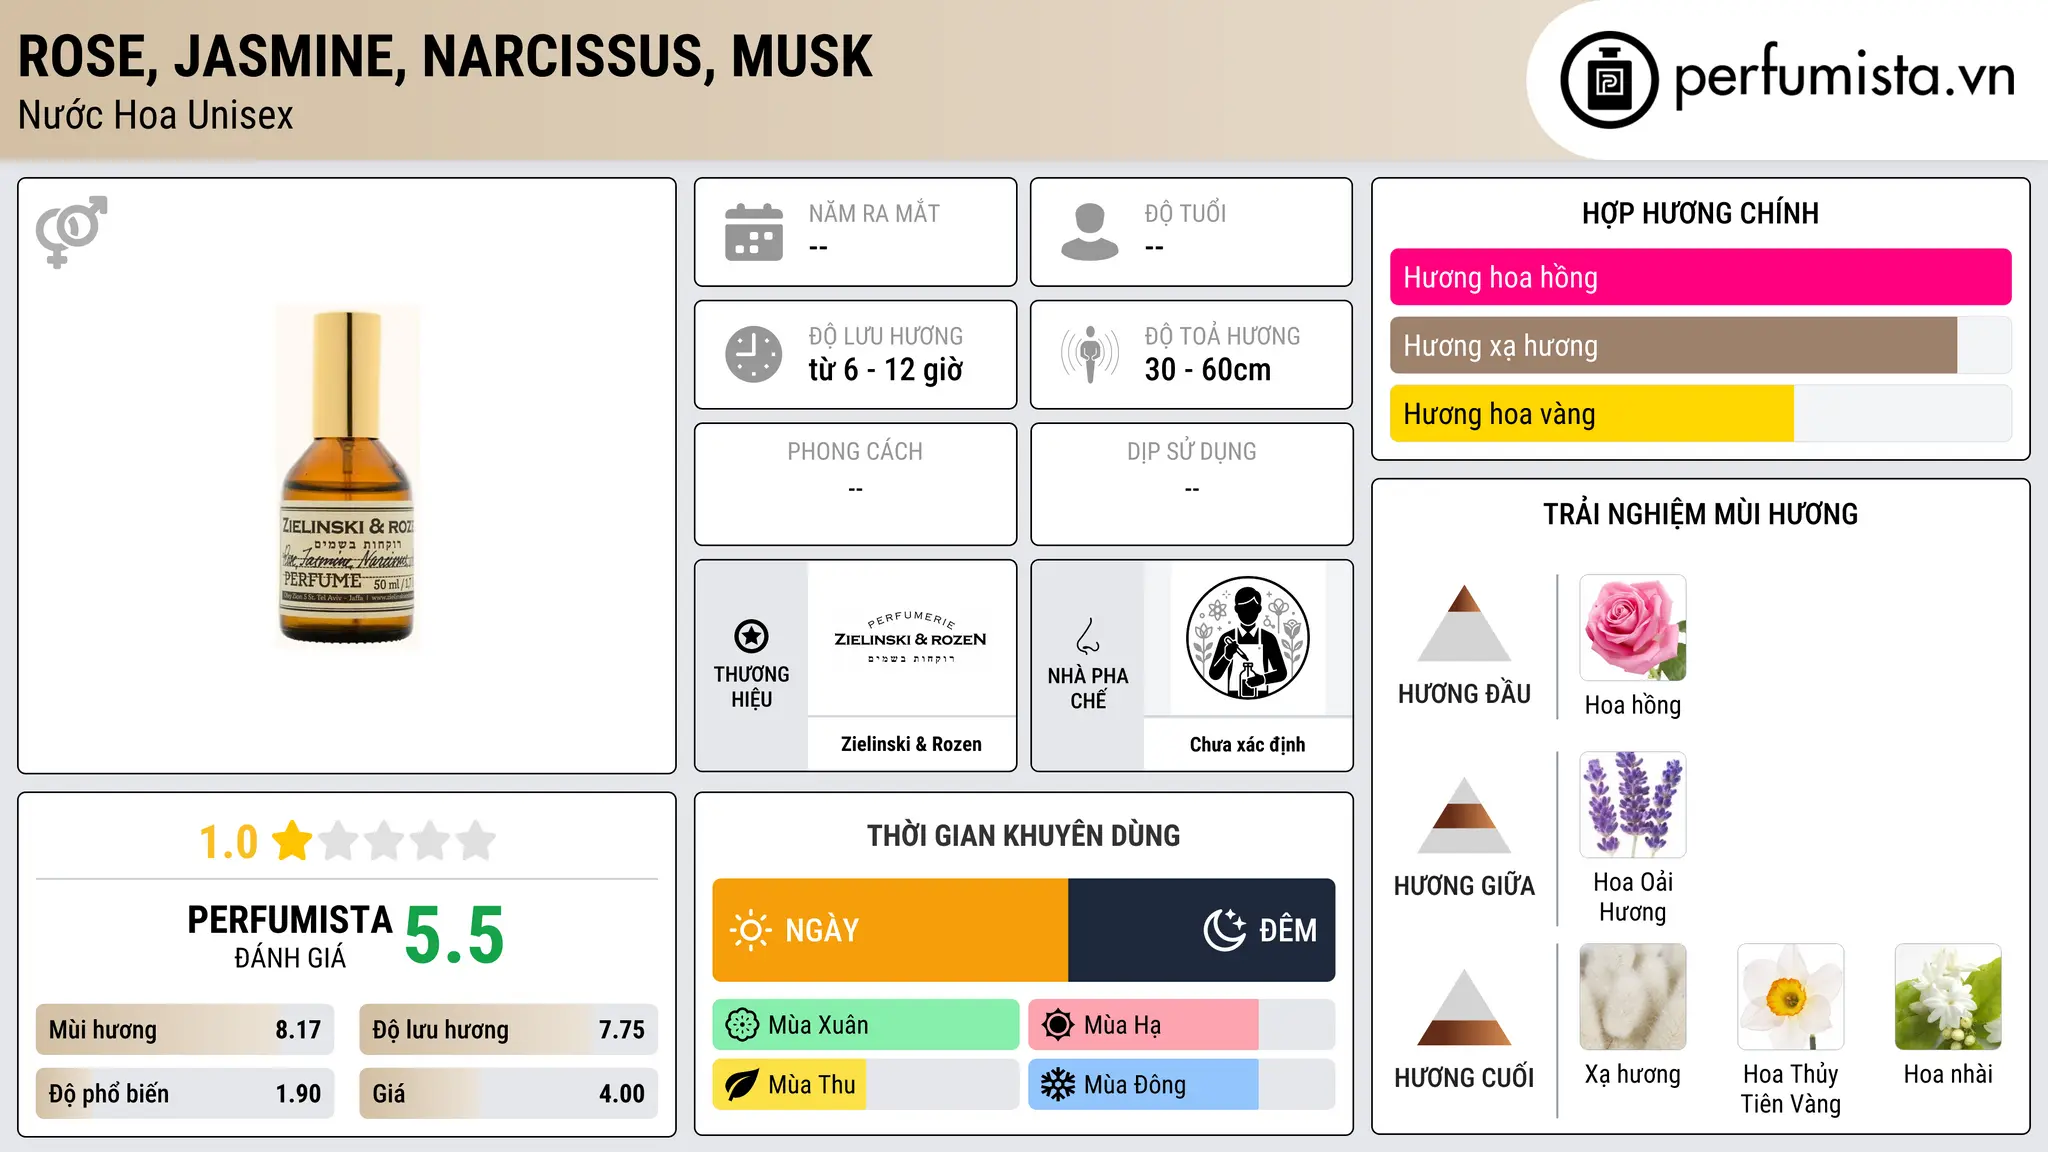Click the sun icon in Ngày bar
This screenshot has width=2048, height=1152.
click(751, 930)
